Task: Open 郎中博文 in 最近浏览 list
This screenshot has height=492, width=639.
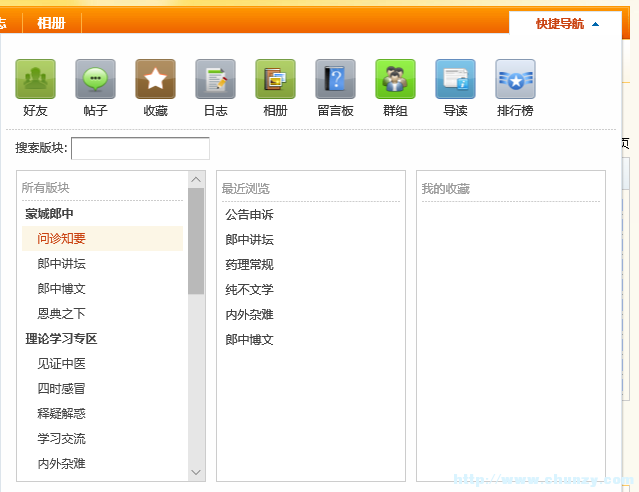Action: click(x=249, y=340)
